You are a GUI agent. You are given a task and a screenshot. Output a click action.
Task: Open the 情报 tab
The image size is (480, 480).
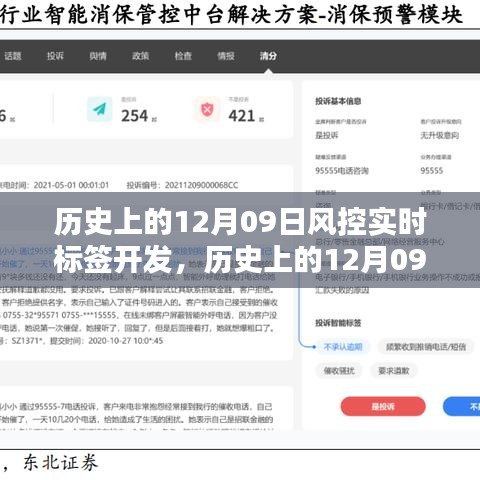pos(226,56)
